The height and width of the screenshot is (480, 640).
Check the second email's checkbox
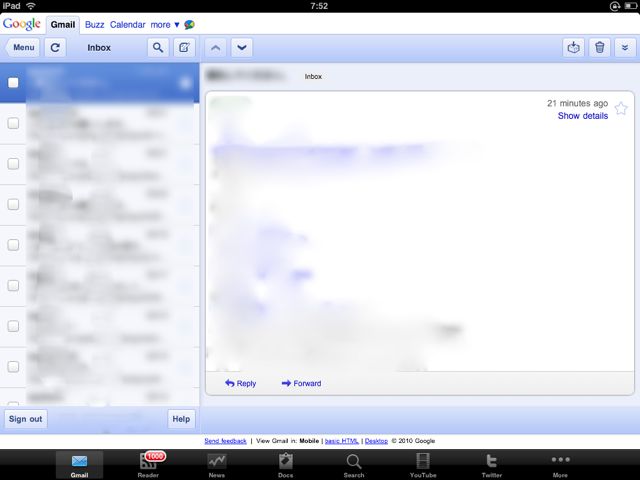click(13, 123)
